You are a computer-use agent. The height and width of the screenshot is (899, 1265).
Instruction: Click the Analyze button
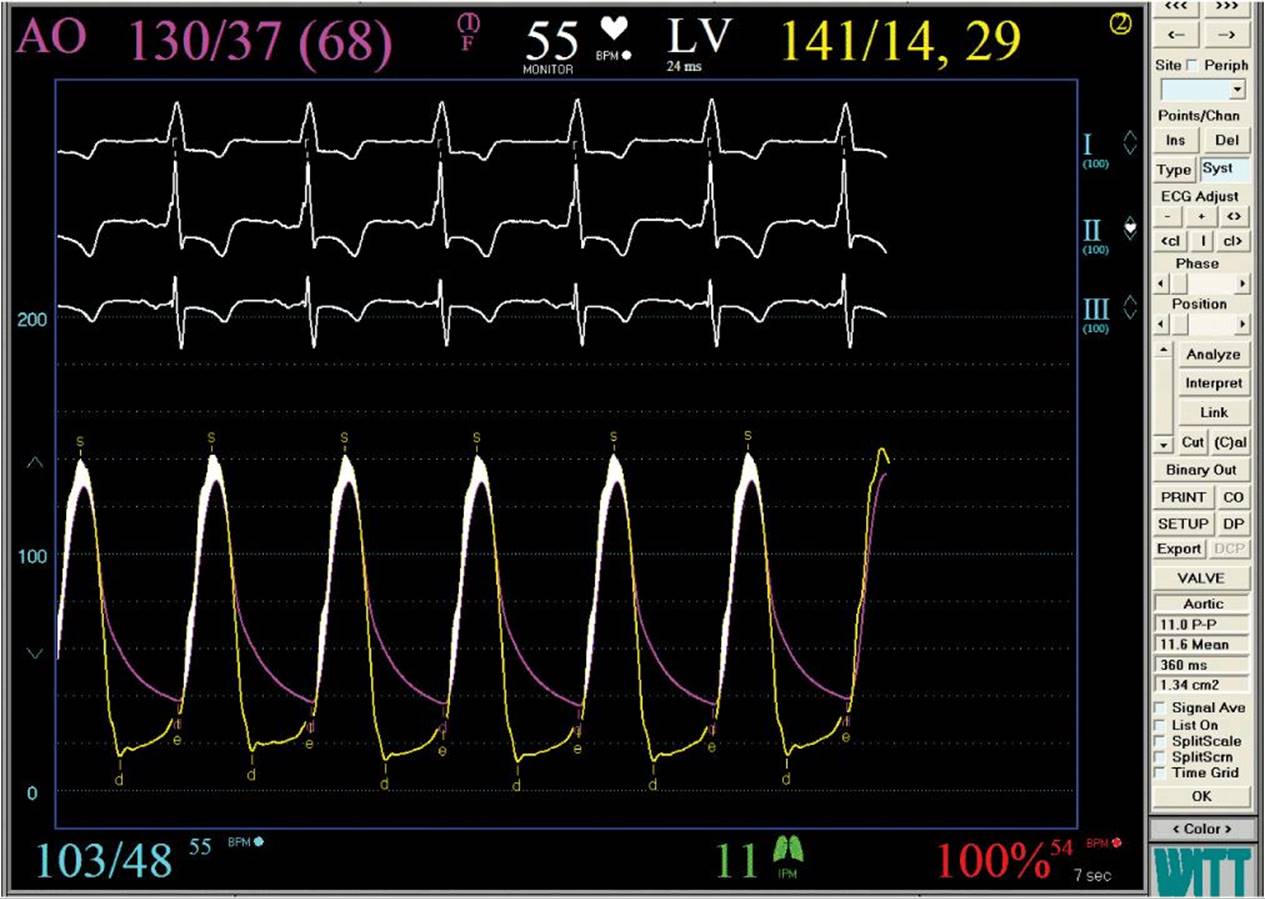click(x=1213, y=354)
